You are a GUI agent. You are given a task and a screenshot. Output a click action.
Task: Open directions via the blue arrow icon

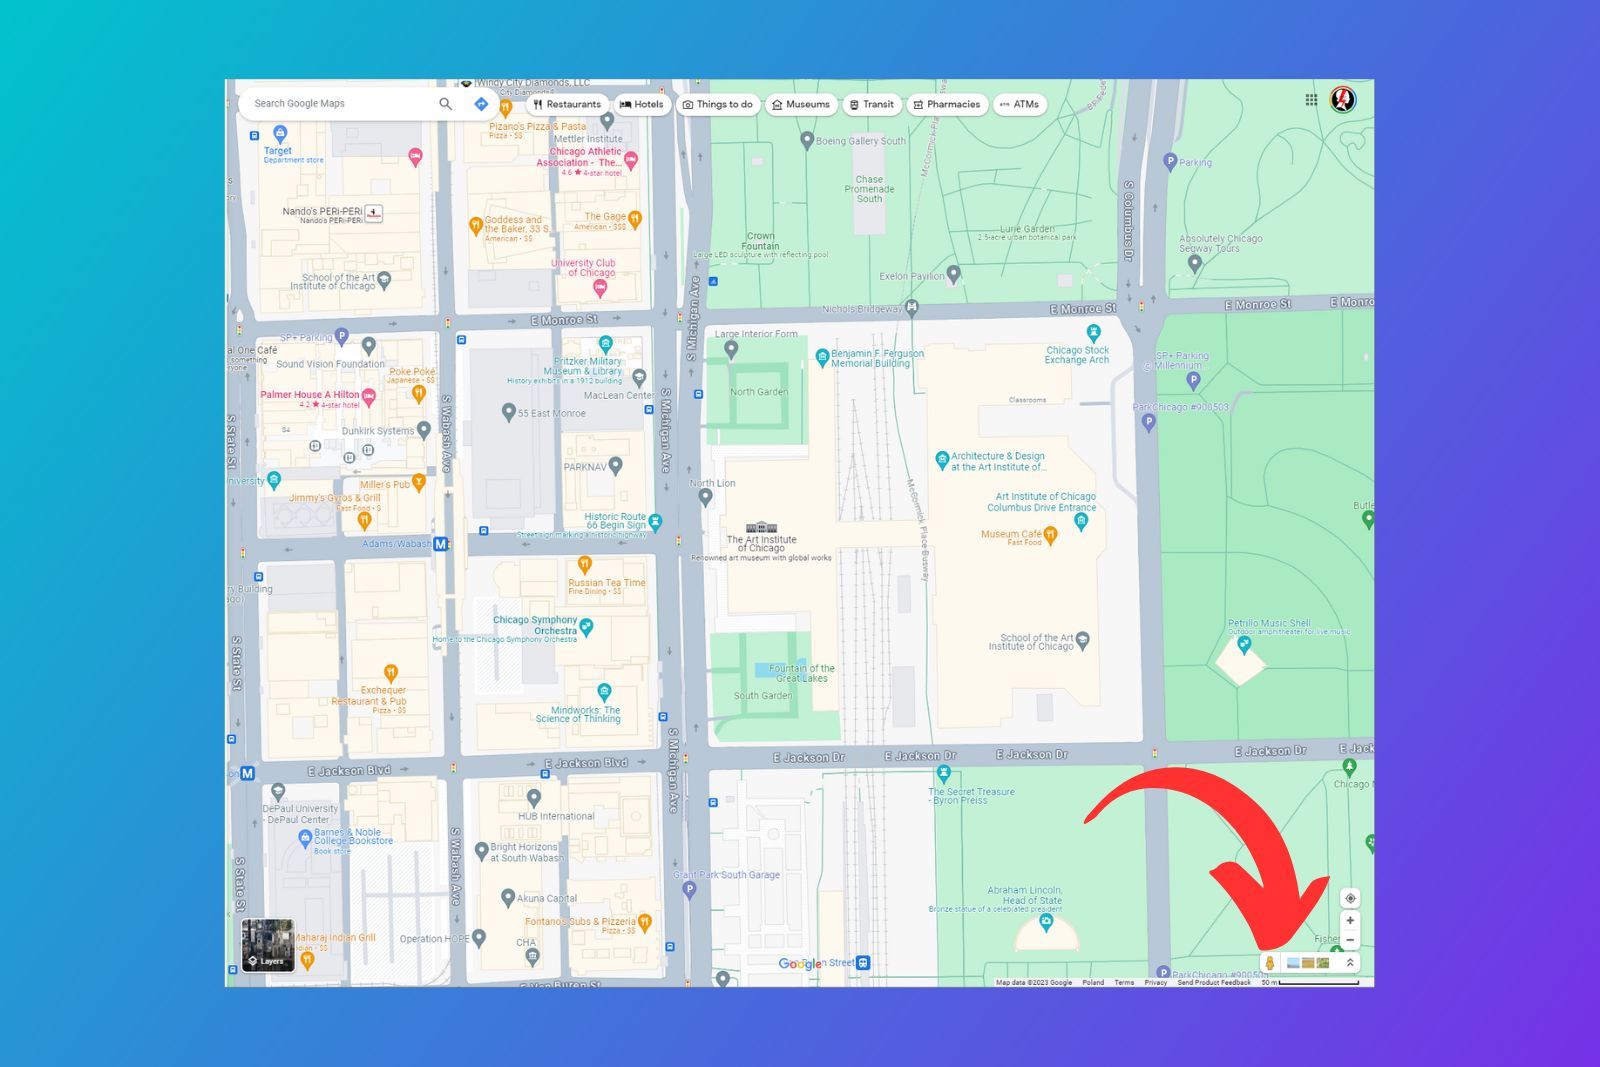tap(481, 104)
